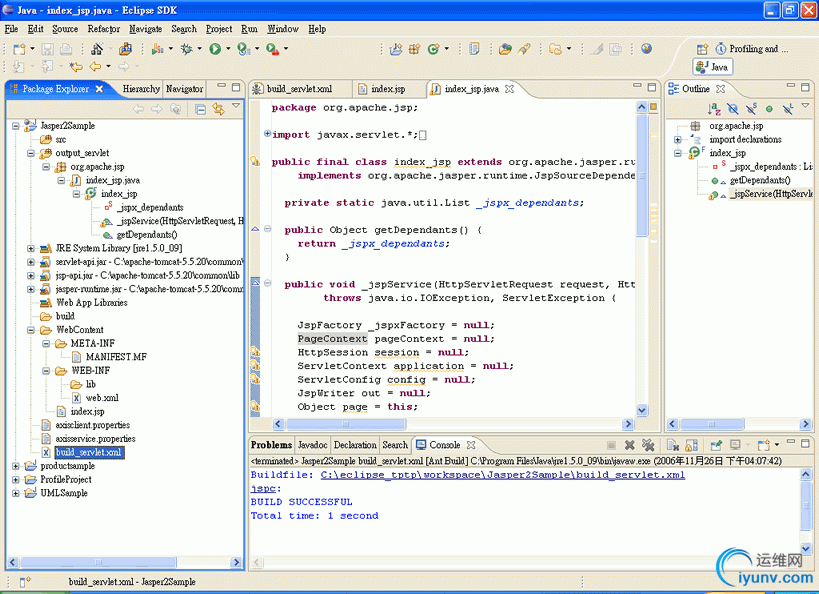Toggle Hide Fields in Outline toolbar
This screenshot has width=819, height=594.
click(733, 109)
